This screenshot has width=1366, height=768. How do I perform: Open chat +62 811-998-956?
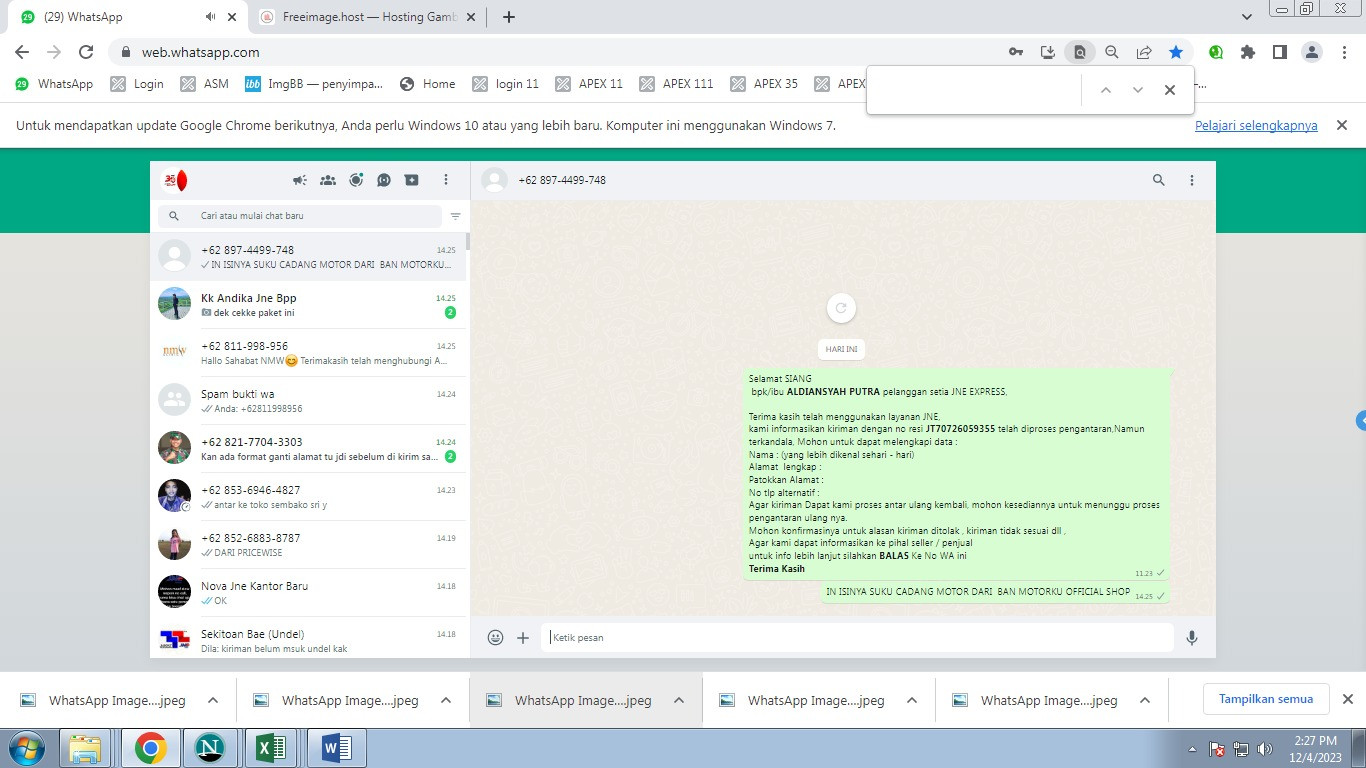pyautogui.click(x=308, y=352)
